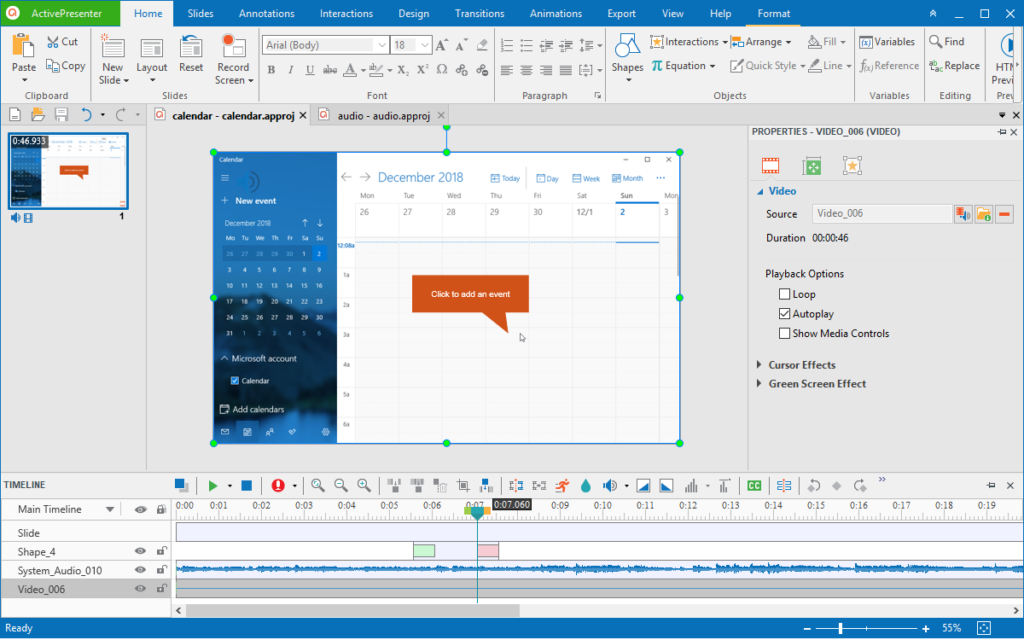Open the font size dropdown
This screenshot has width=1024, height=640.
pos(424,45)
